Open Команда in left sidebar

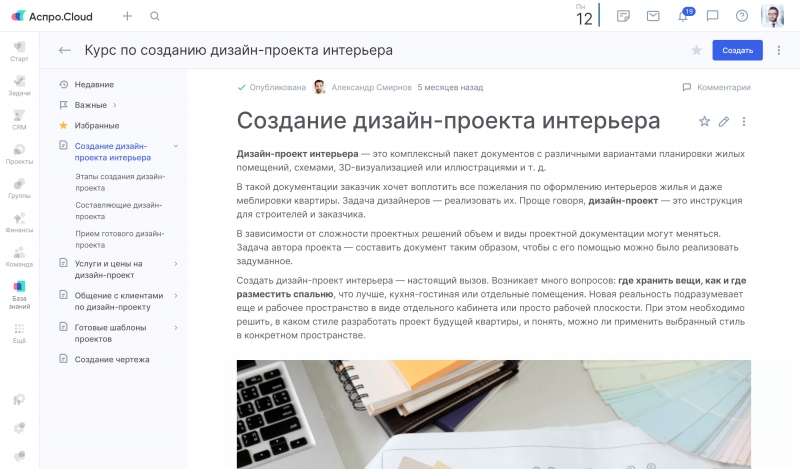[19, 257]
